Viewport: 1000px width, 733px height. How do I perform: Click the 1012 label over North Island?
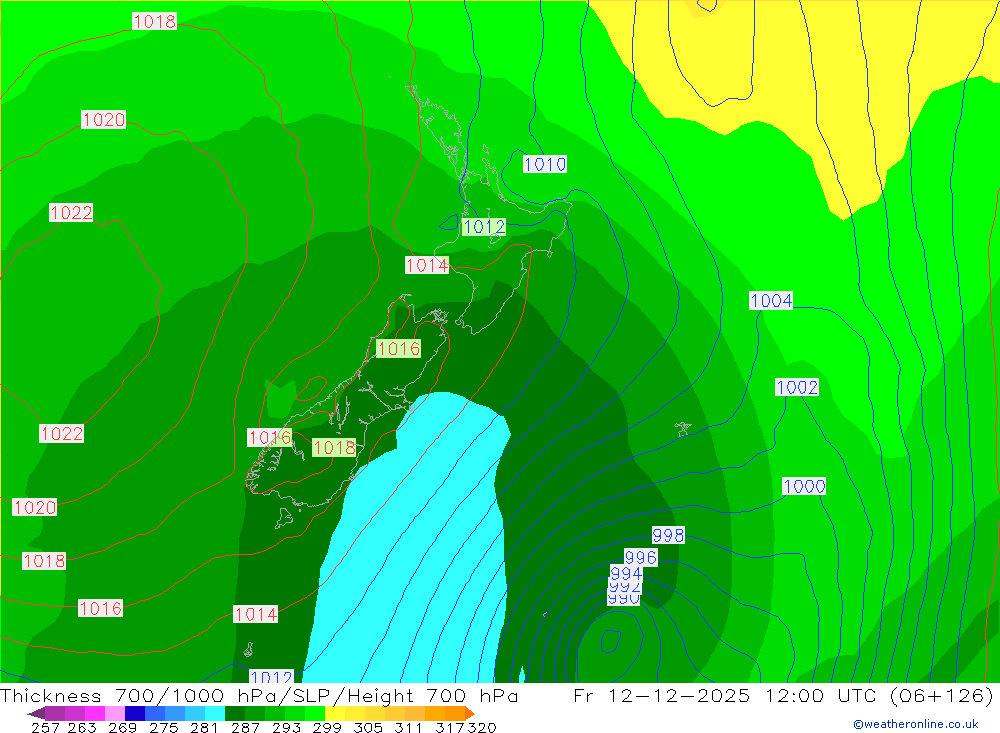click(484, 226)
